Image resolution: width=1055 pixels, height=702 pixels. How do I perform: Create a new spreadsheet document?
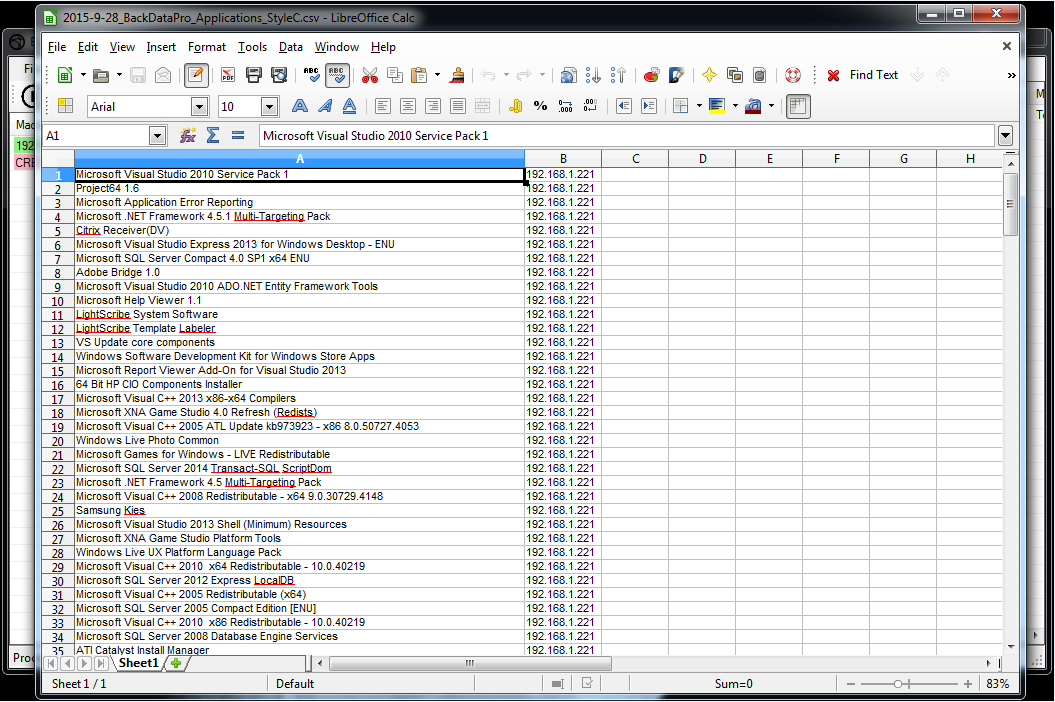click(x=65, y=75)
